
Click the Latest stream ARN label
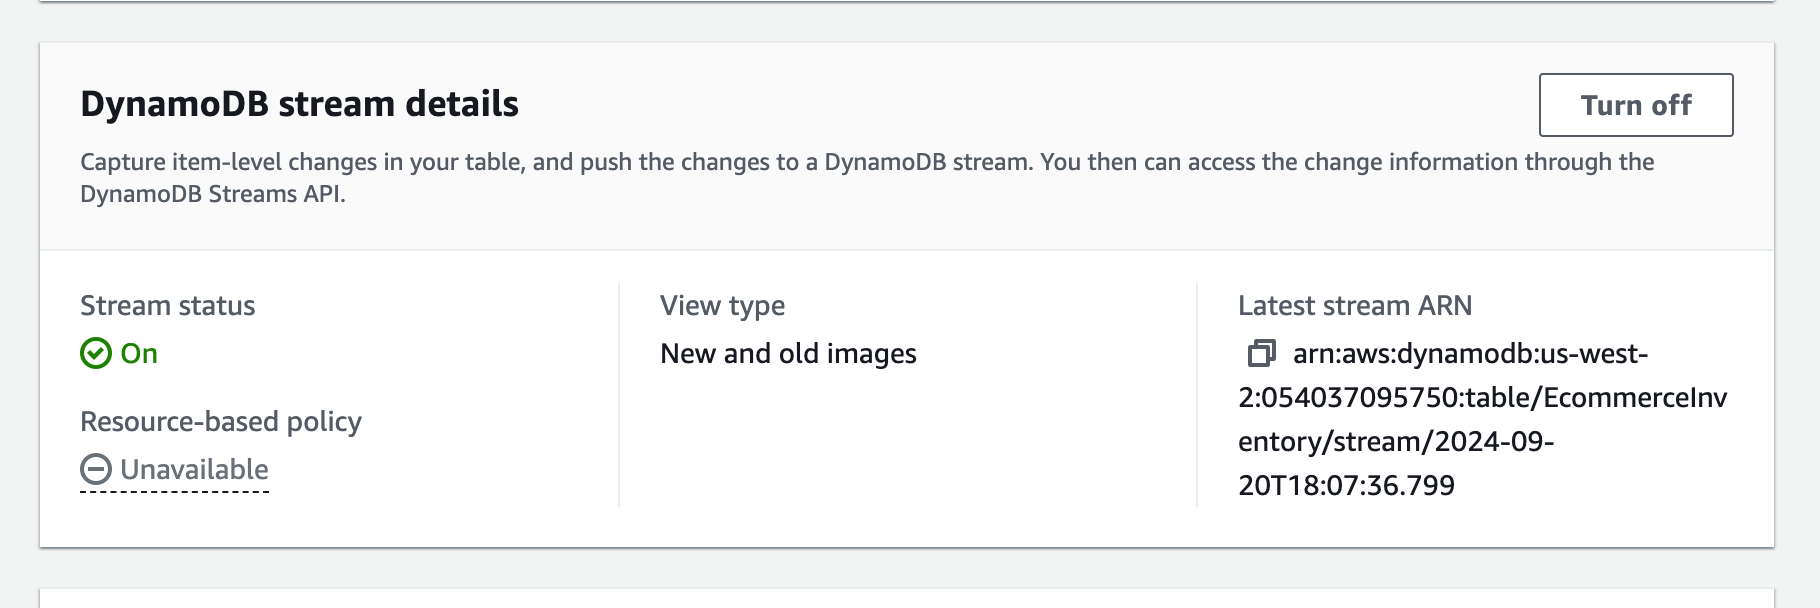click(x=1354, y=305)
